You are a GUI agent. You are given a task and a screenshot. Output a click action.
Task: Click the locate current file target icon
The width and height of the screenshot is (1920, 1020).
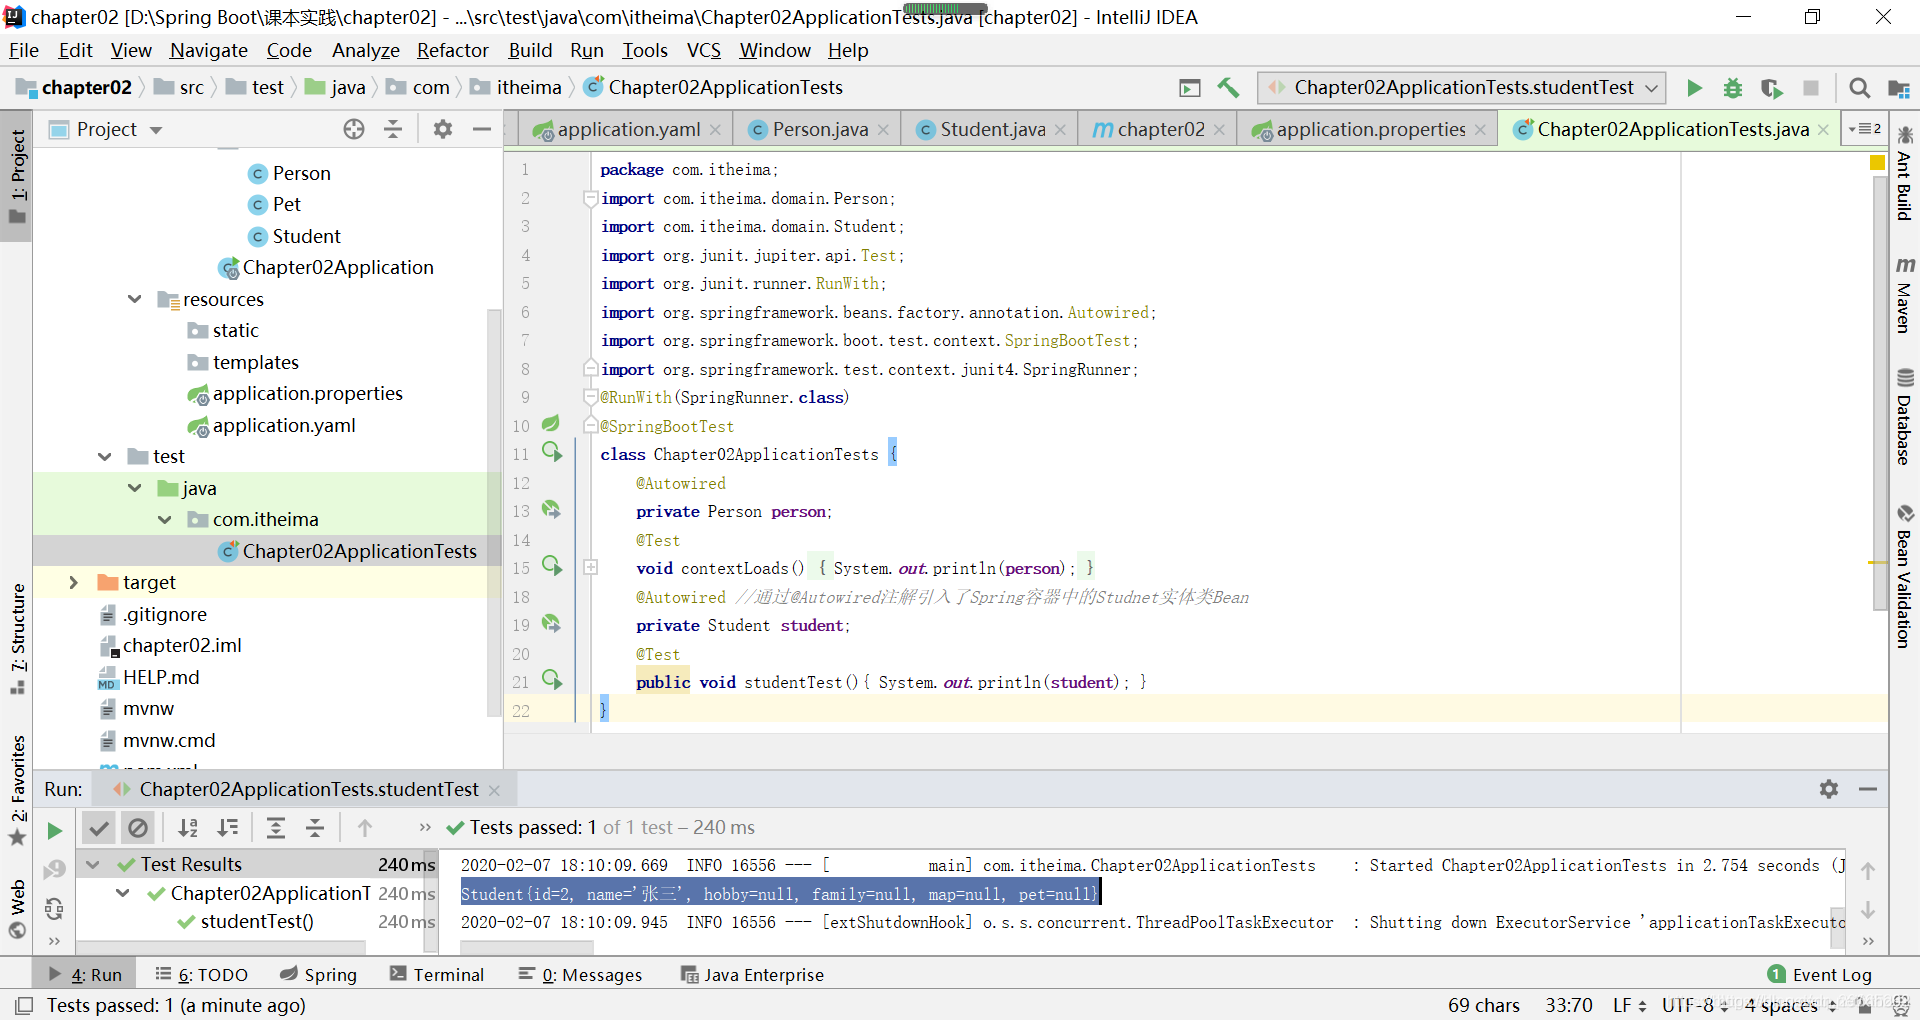coord(354,129)
